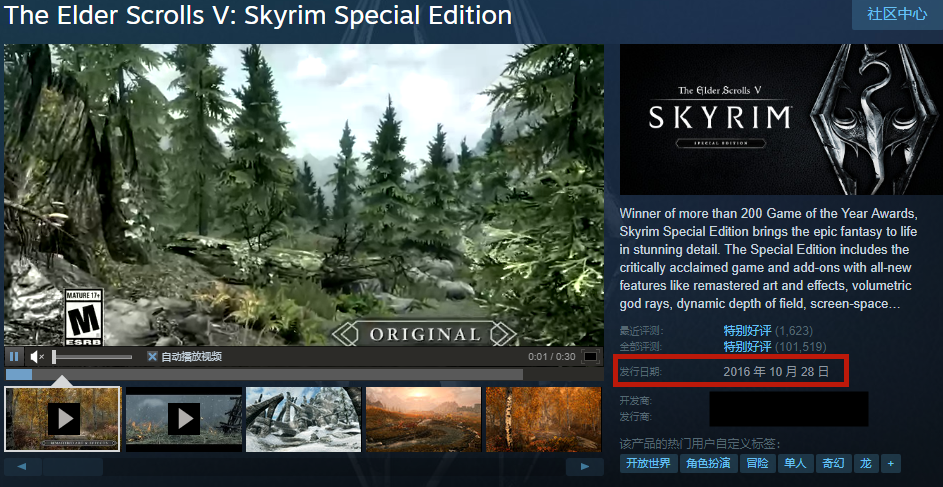Select the 角色扮演 tag
The width and height of the screenshot is (943, 487).
(x=708, y=464)
